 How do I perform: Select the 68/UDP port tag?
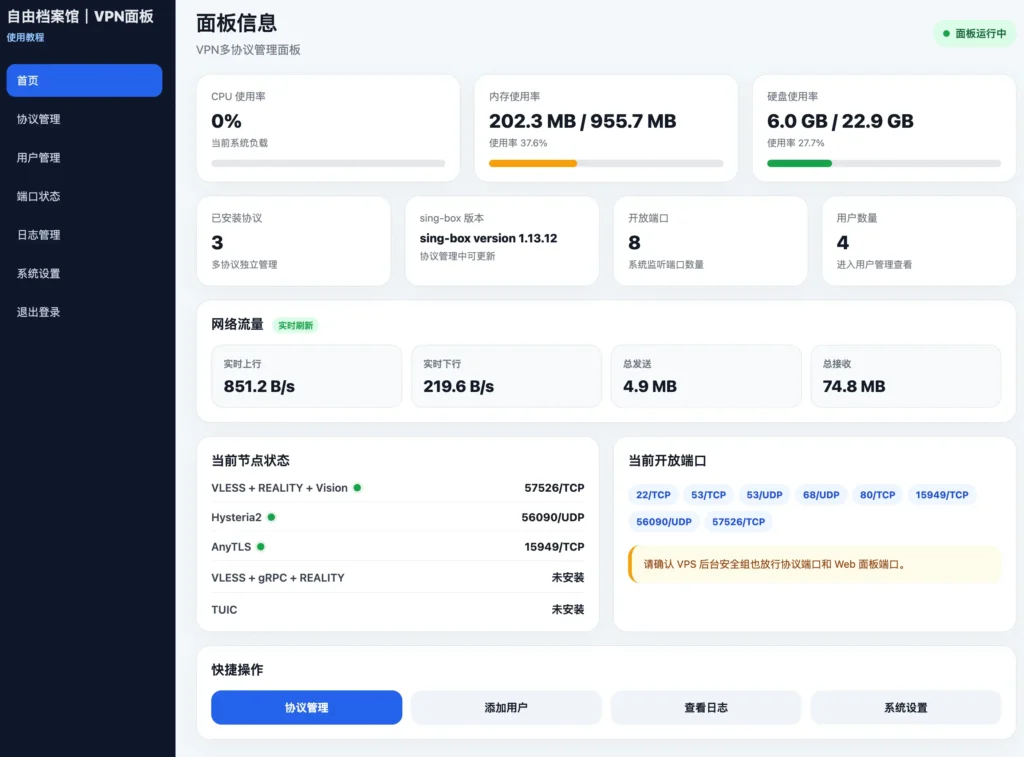(821, 494)
